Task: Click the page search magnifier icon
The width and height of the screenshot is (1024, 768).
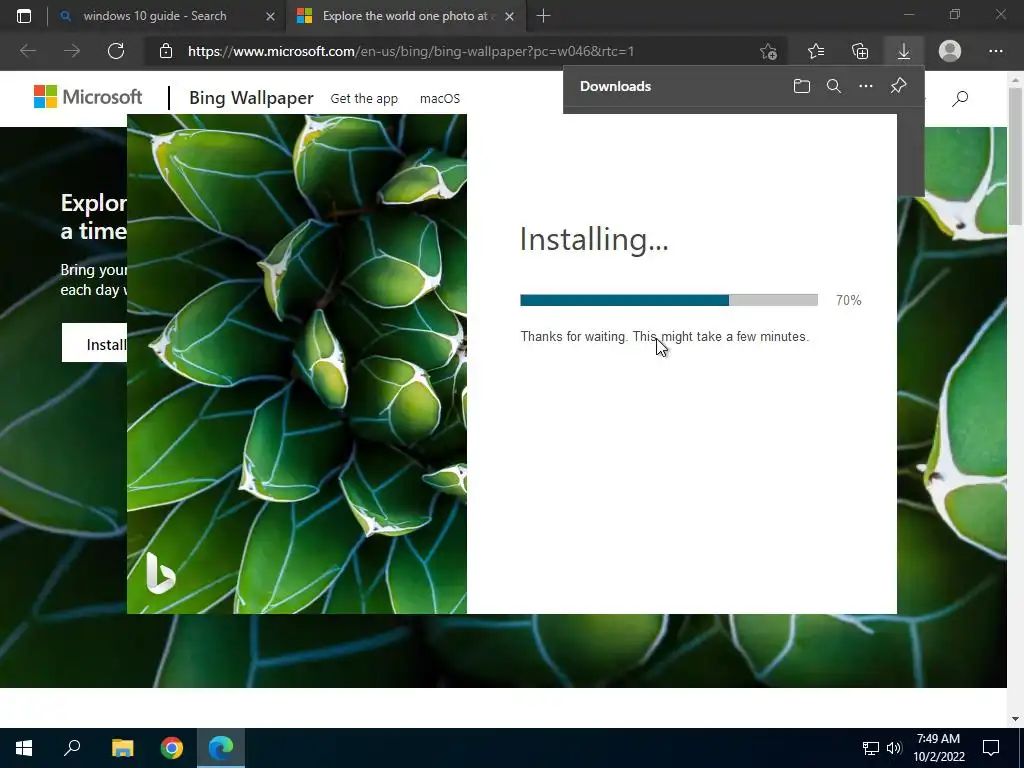Action: [x=959, y=99]
